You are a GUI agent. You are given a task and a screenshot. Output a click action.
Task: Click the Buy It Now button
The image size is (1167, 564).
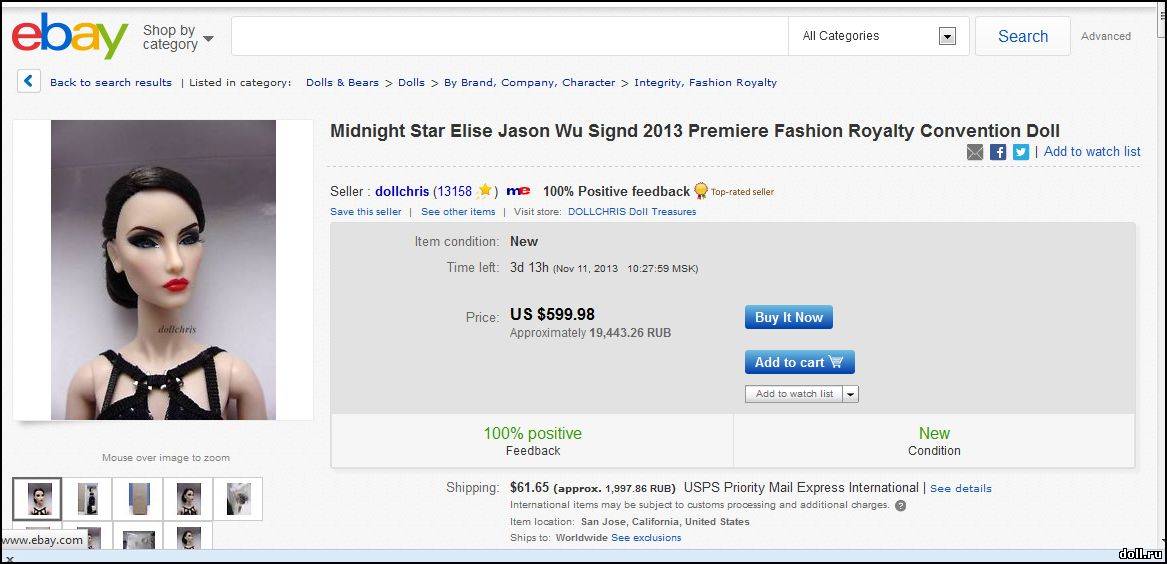[789, 317]
